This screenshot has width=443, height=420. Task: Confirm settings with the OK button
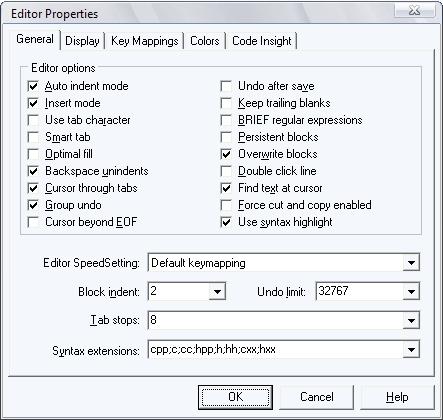tap(235, 397)
